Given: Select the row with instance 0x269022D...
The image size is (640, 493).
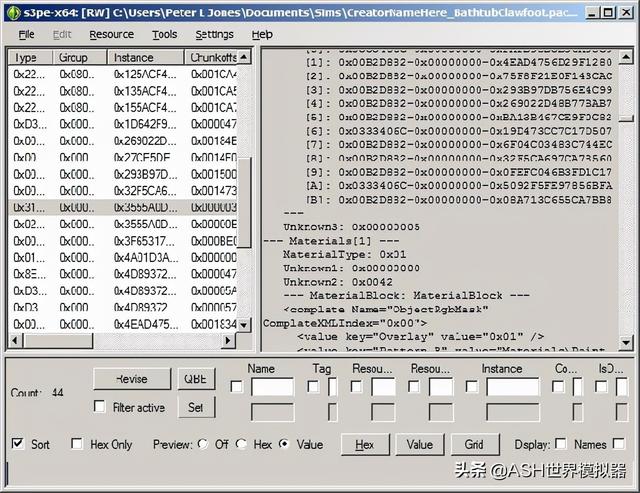Looking at the screenshot, I should coord(122,141).
